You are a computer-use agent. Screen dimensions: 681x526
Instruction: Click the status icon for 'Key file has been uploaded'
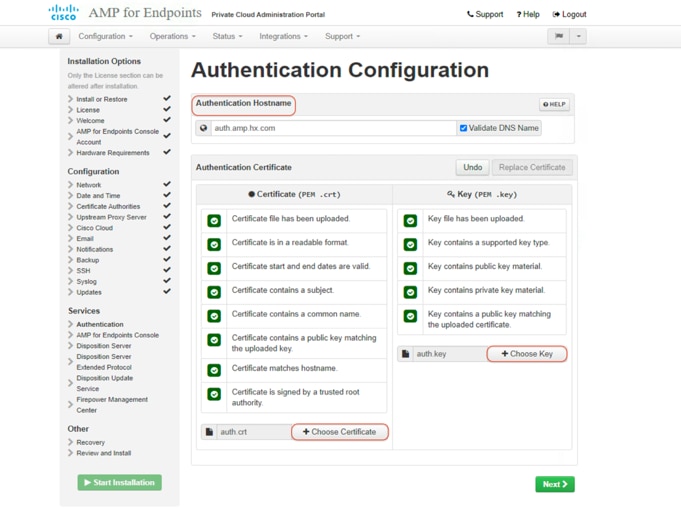(x=410, y=221)
